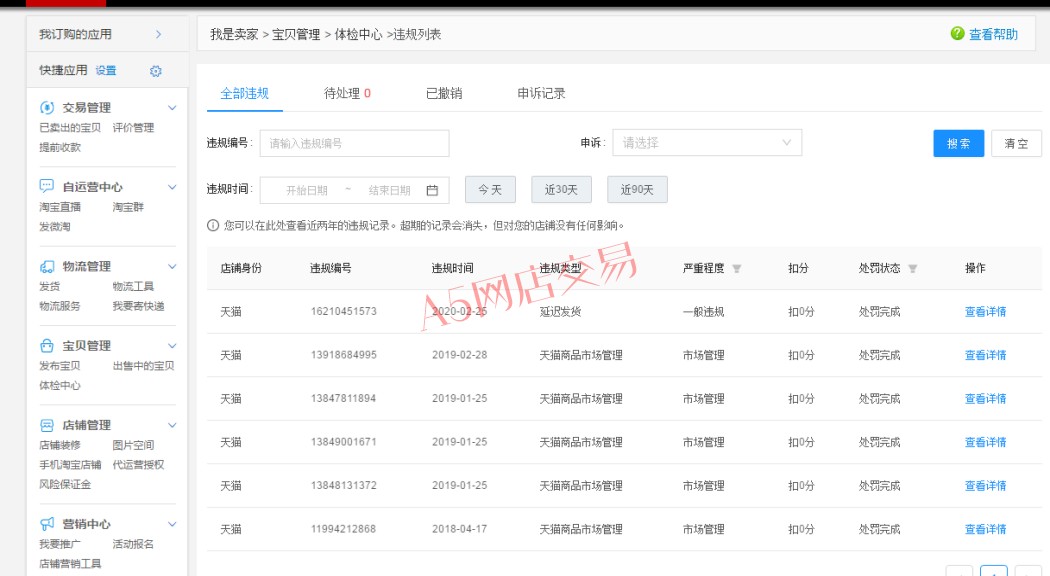Collapse the 宝贝管理 section chevron

coord(172,346)
